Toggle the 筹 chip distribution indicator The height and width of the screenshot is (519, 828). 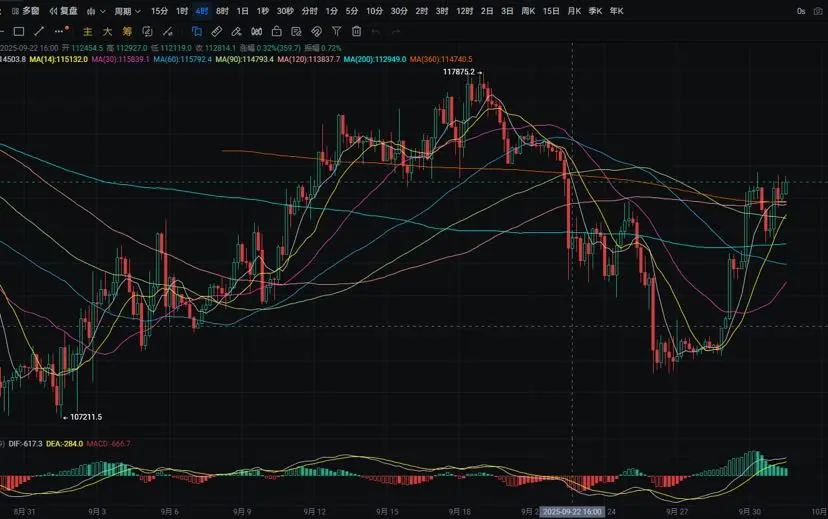pos(127,31)
